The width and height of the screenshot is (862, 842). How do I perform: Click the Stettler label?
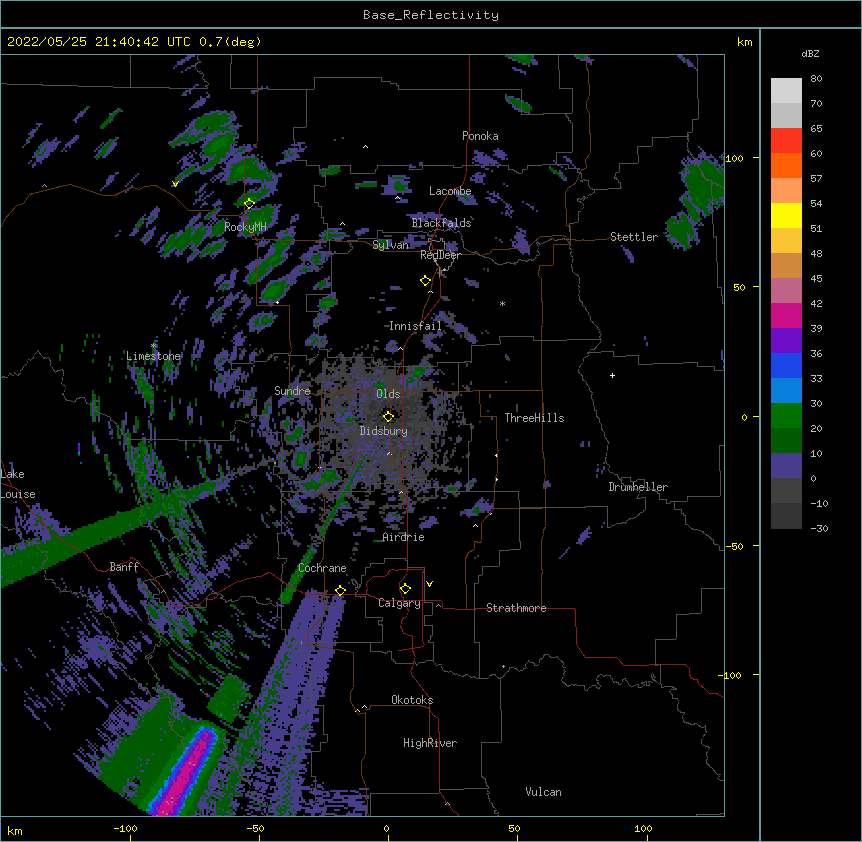pos(634,237)
